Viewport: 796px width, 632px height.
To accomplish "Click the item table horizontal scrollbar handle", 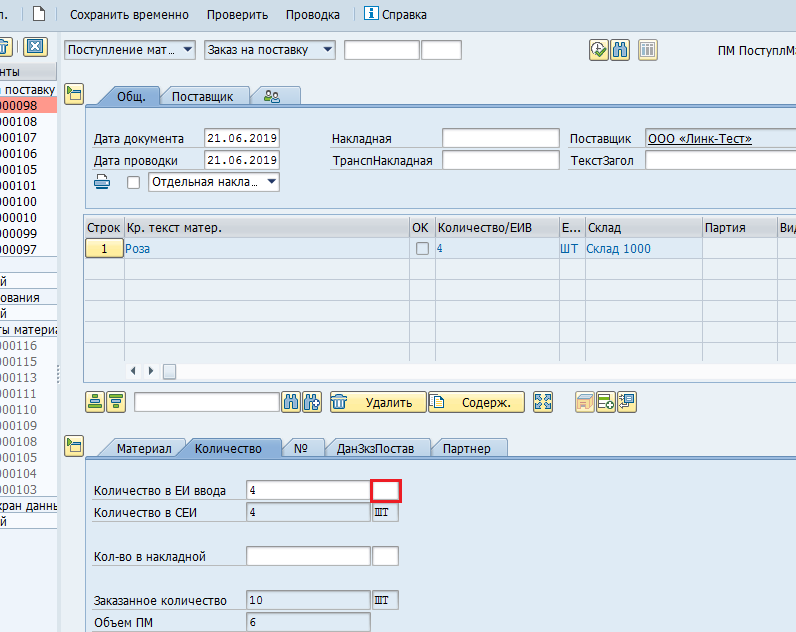I will tap(170, 371).
